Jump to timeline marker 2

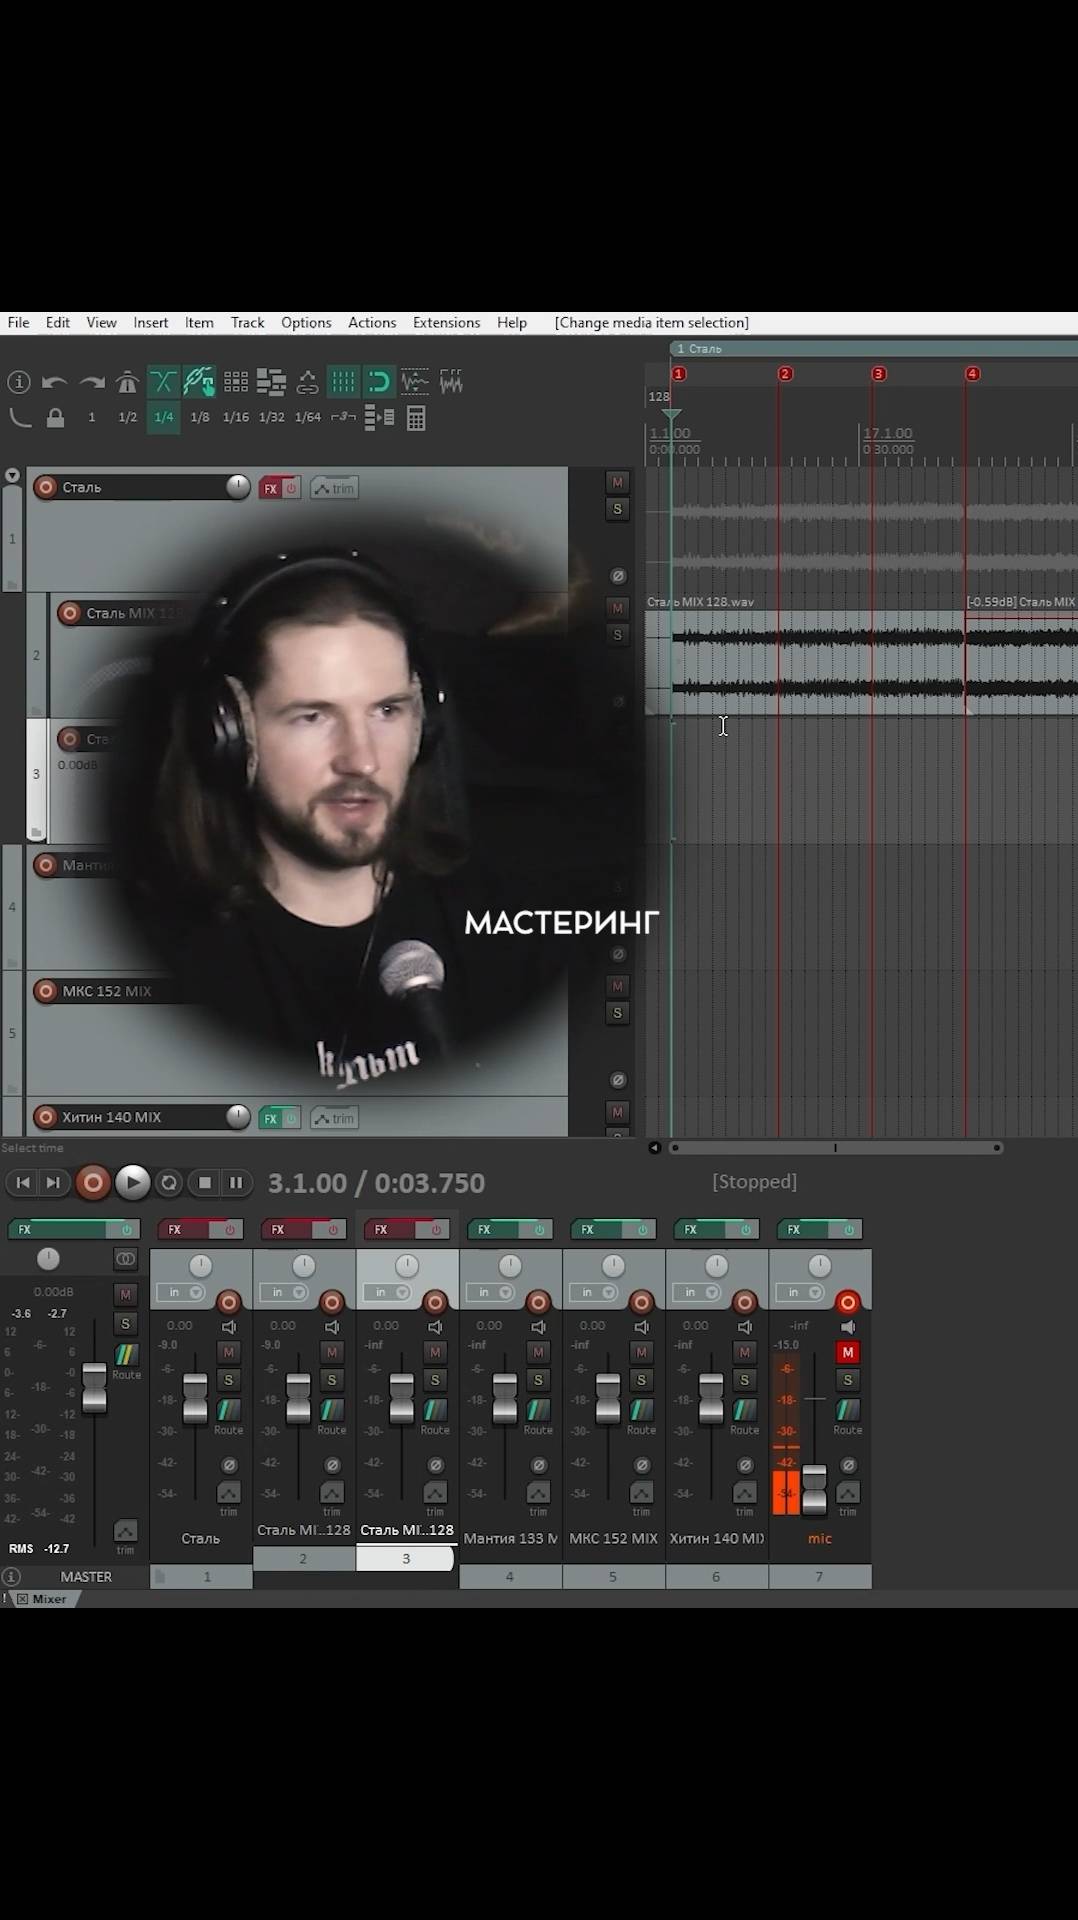785,374
